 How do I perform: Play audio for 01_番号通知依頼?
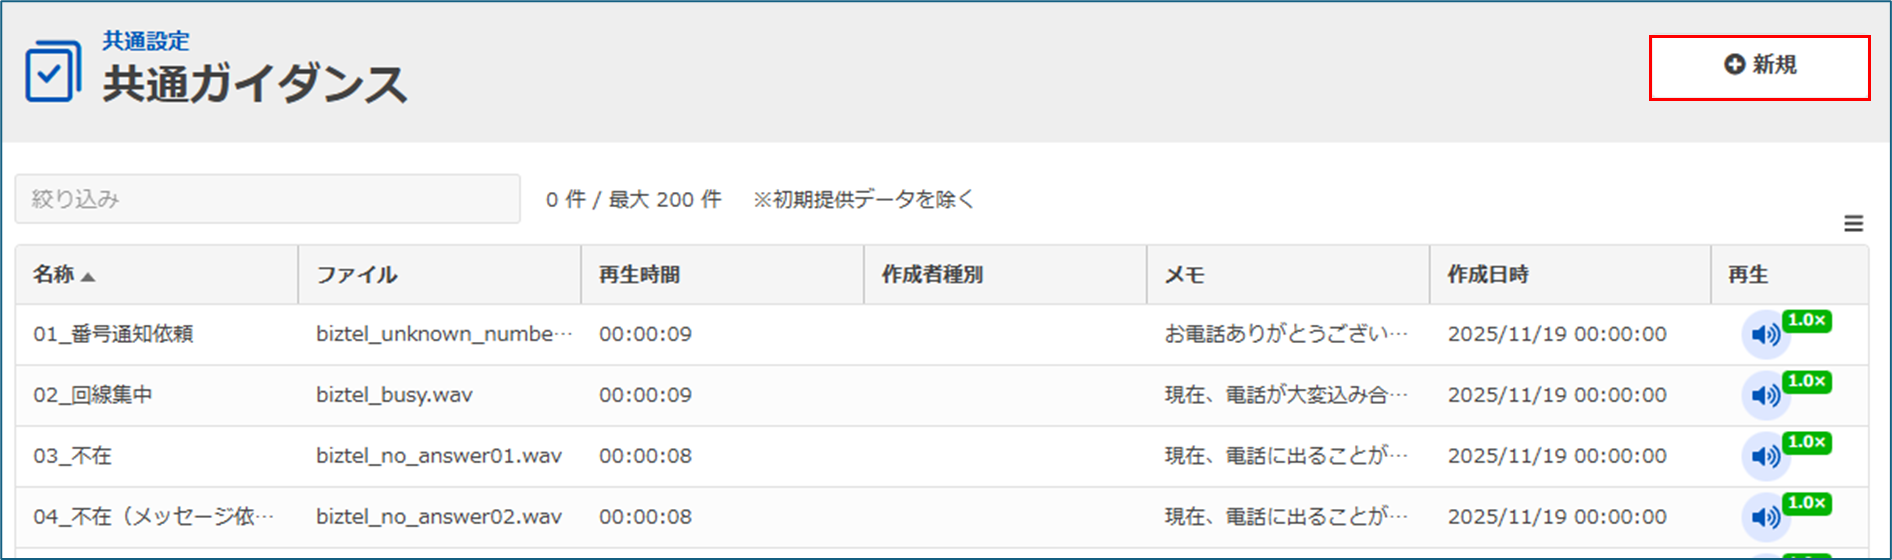tap(1765, 335)
